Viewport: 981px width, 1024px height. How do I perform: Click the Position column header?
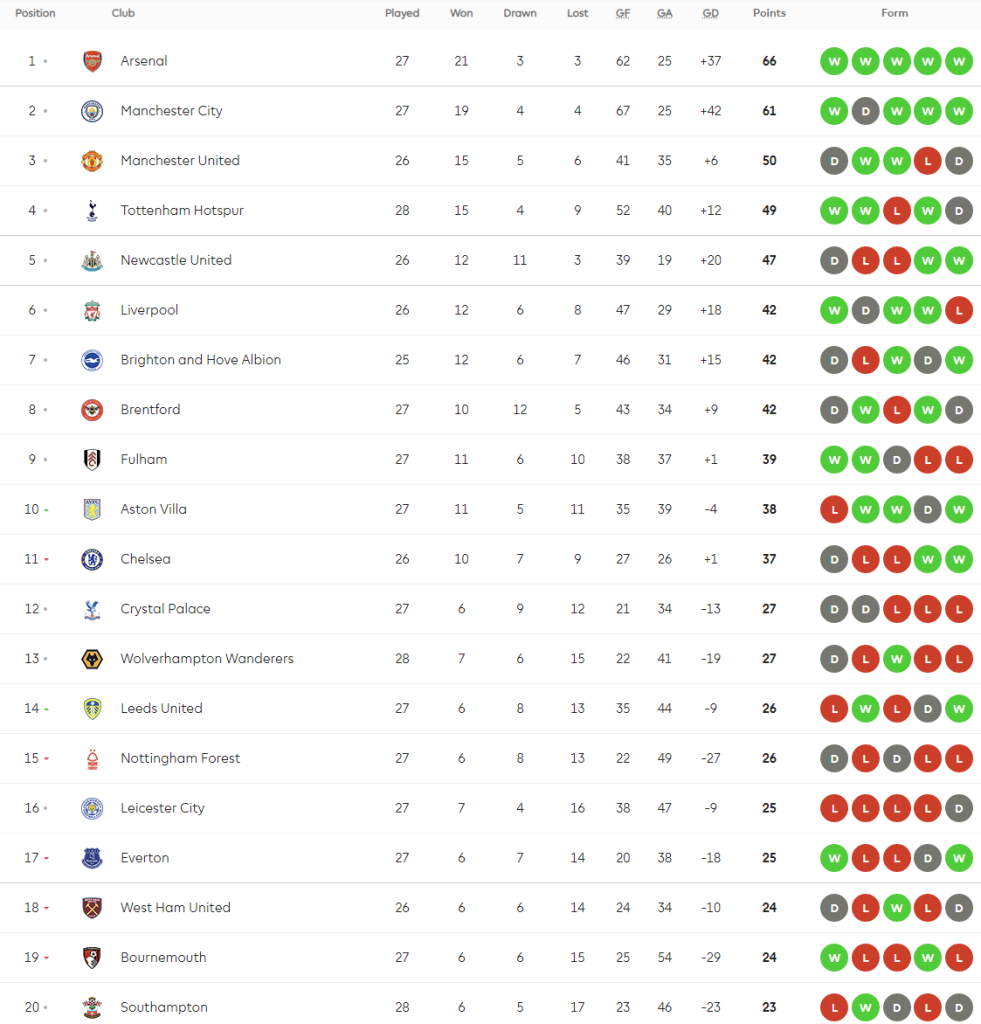[35, 14]
